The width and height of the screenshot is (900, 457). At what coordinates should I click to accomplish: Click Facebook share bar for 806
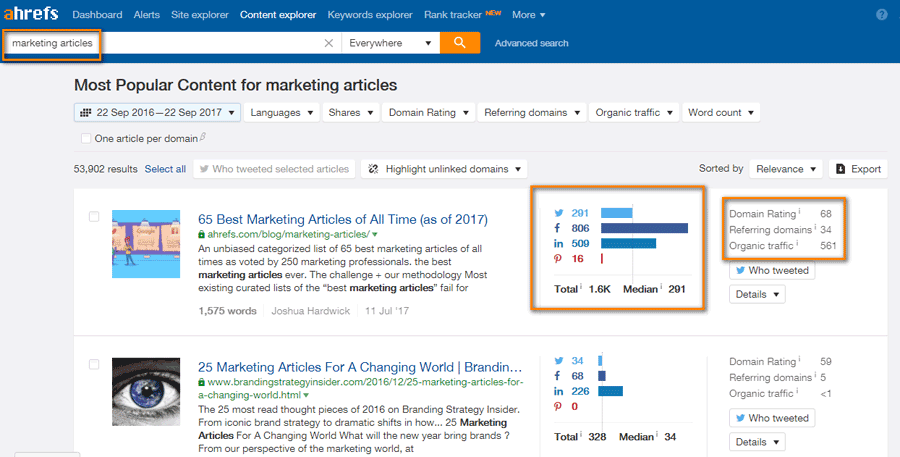644,228
